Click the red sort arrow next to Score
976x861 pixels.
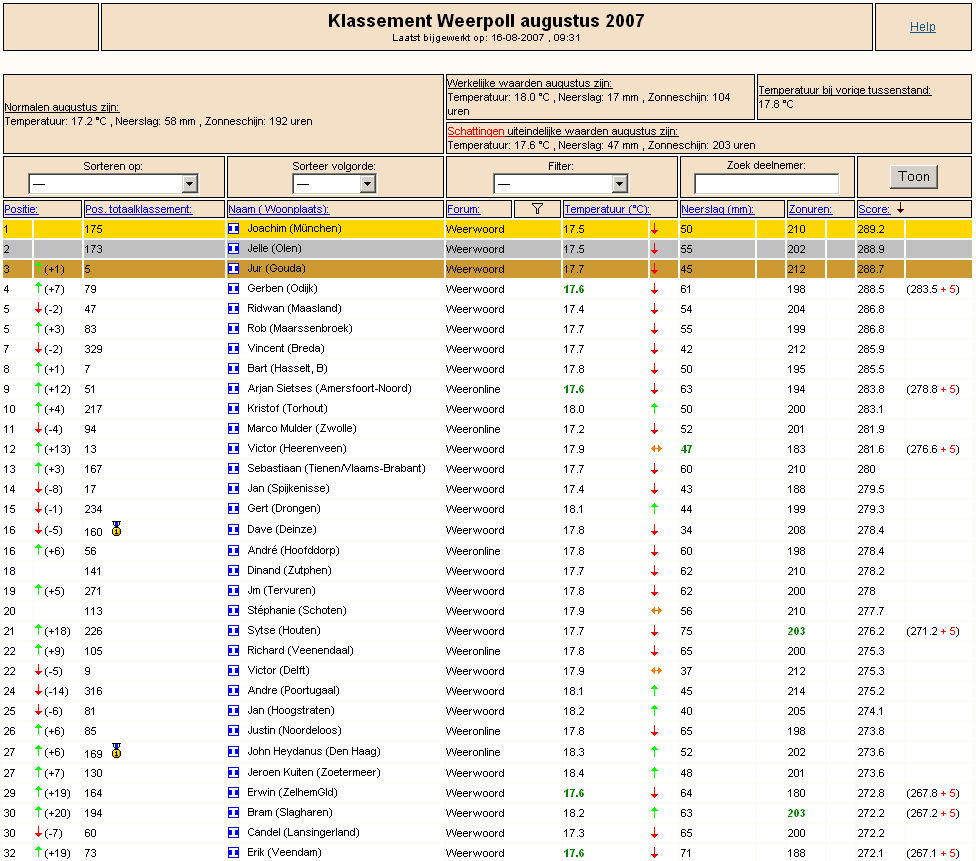(x=900, y=209)
